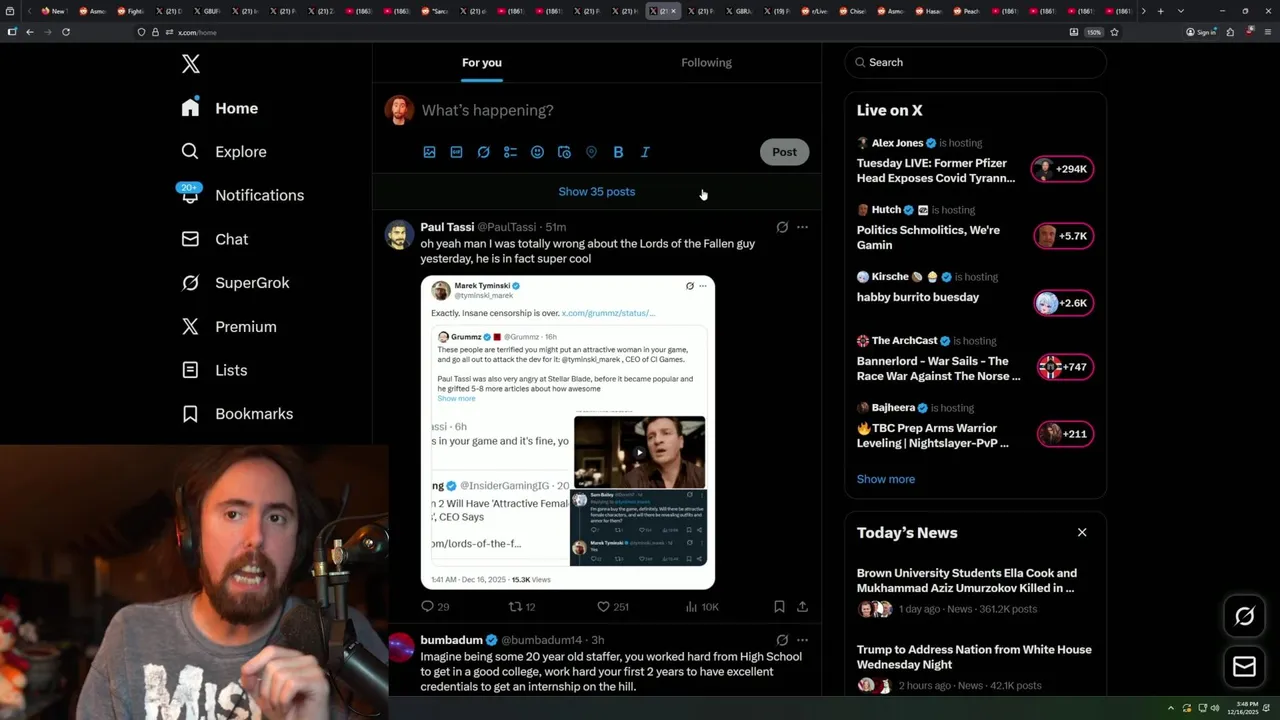Screen dimensions: 1280x720
Task: List all tabs dropdown
Action: point(1181,11)
